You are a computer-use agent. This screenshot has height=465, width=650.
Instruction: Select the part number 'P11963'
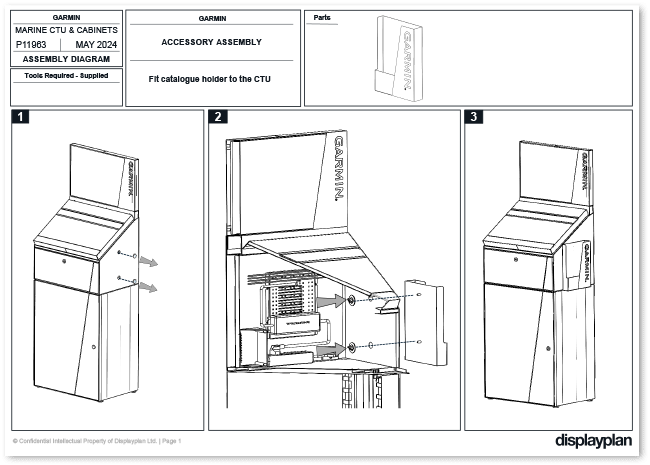point(31,45)
